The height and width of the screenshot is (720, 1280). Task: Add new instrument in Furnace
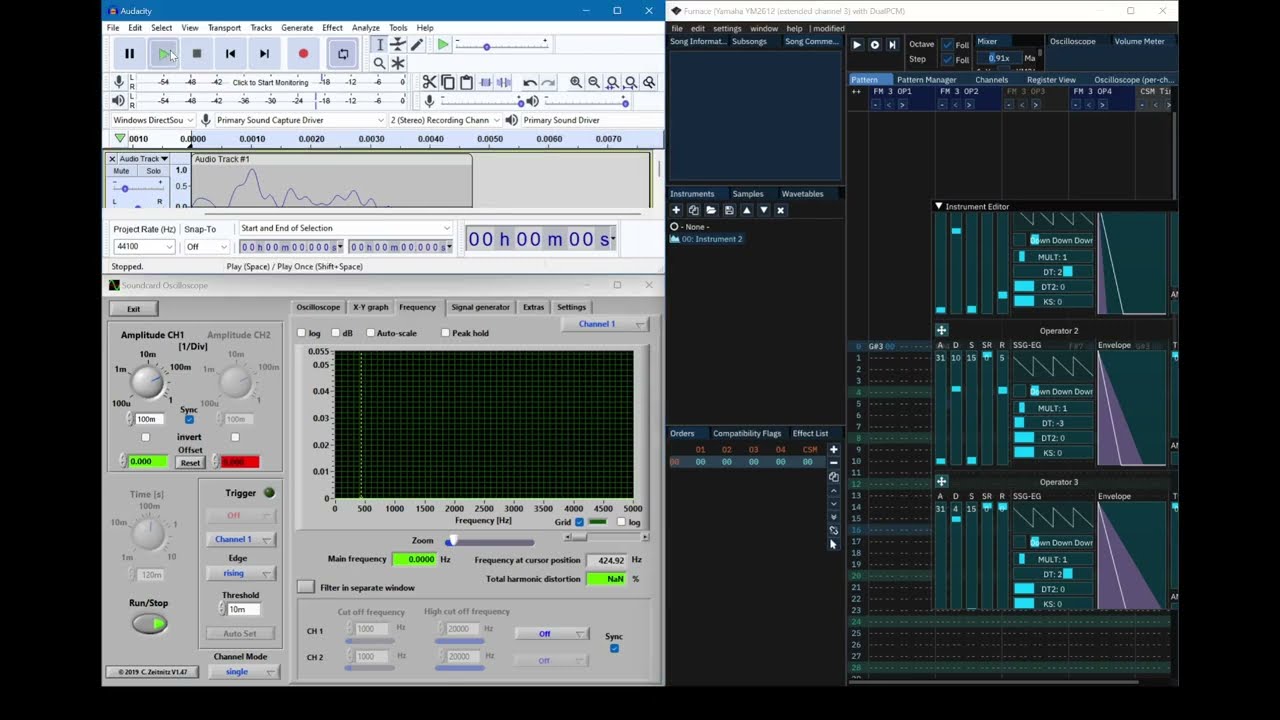[676, 210]
